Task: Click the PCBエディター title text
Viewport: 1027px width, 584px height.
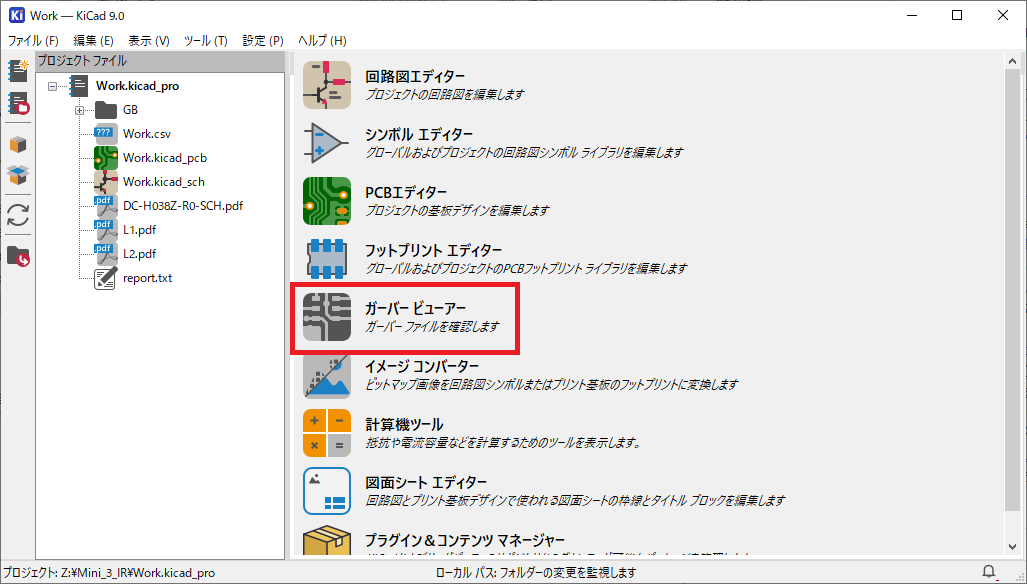Action: tap(406, 192)
